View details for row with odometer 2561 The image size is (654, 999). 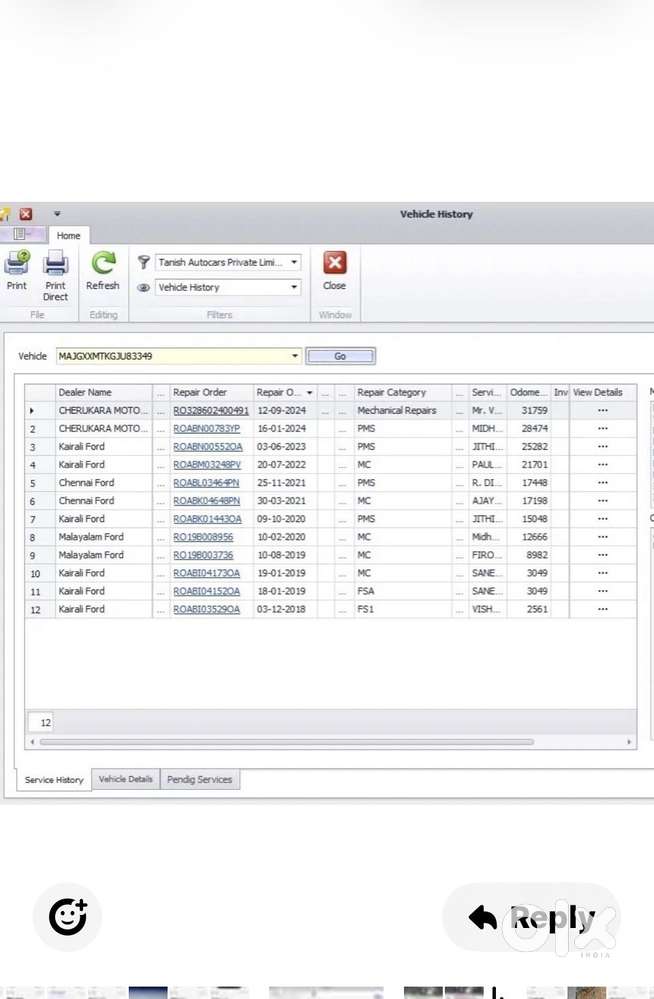602,609
